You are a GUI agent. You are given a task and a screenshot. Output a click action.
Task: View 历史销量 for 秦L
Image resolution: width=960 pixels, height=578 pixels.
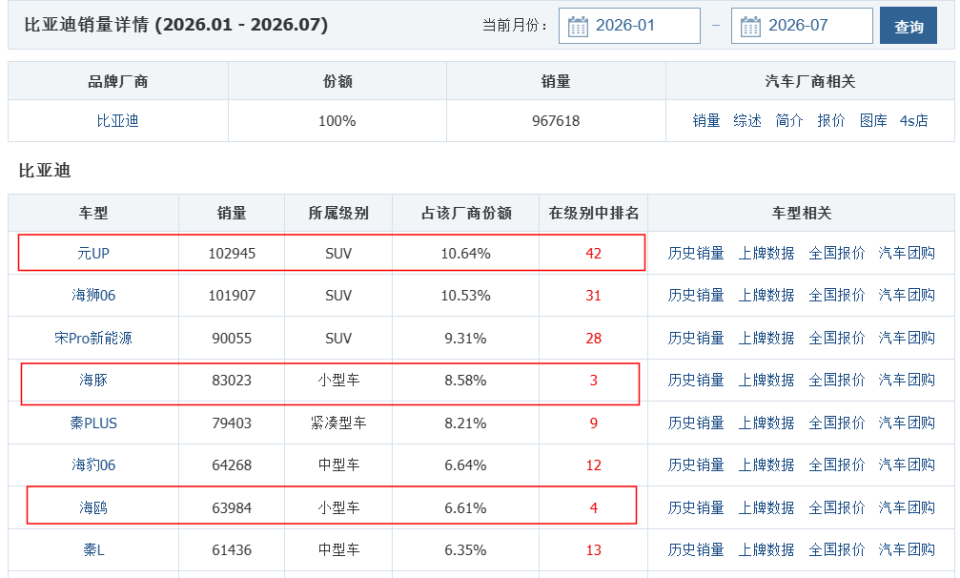(696, 550)
